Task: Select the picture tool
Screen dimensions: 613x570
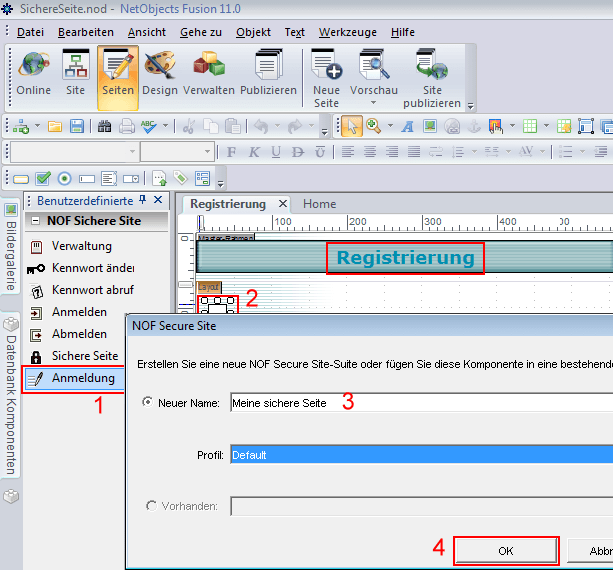Action: click(x=430, y=126)
